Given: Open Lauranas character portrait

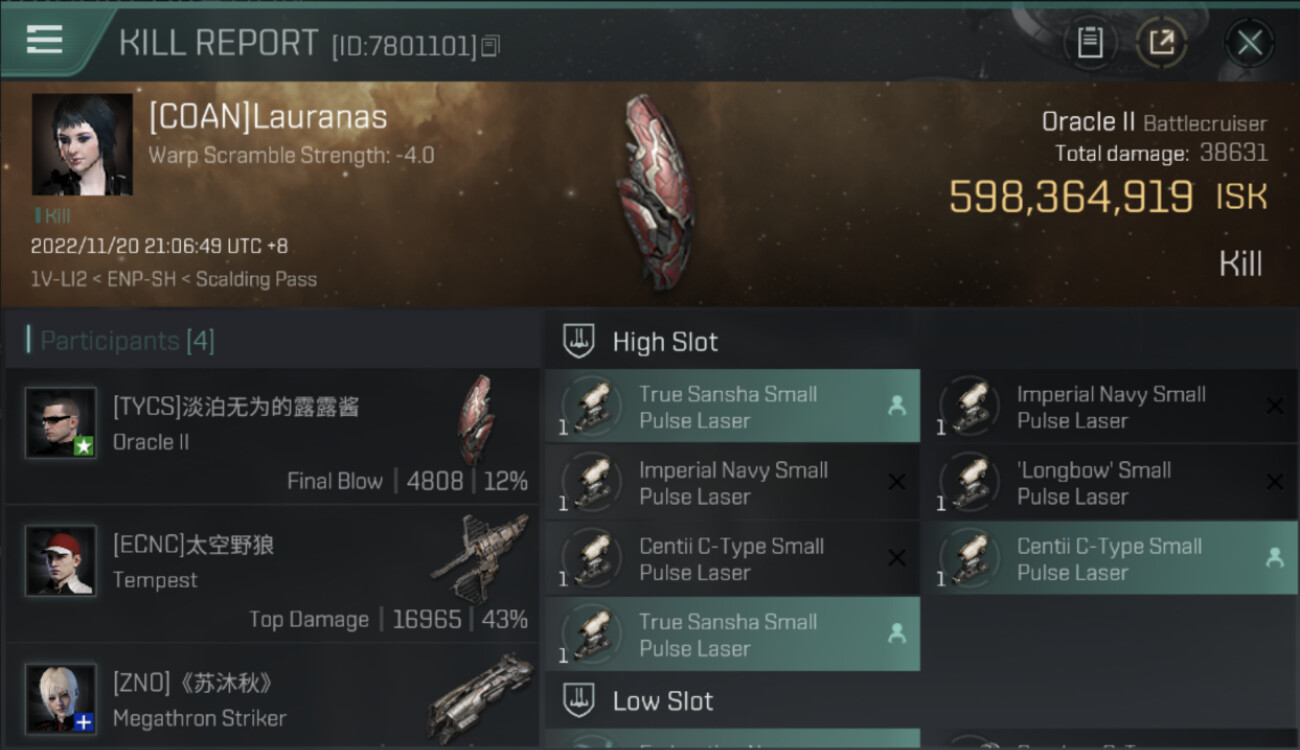Looking at the screenshot, I should (x=82, y=144).
